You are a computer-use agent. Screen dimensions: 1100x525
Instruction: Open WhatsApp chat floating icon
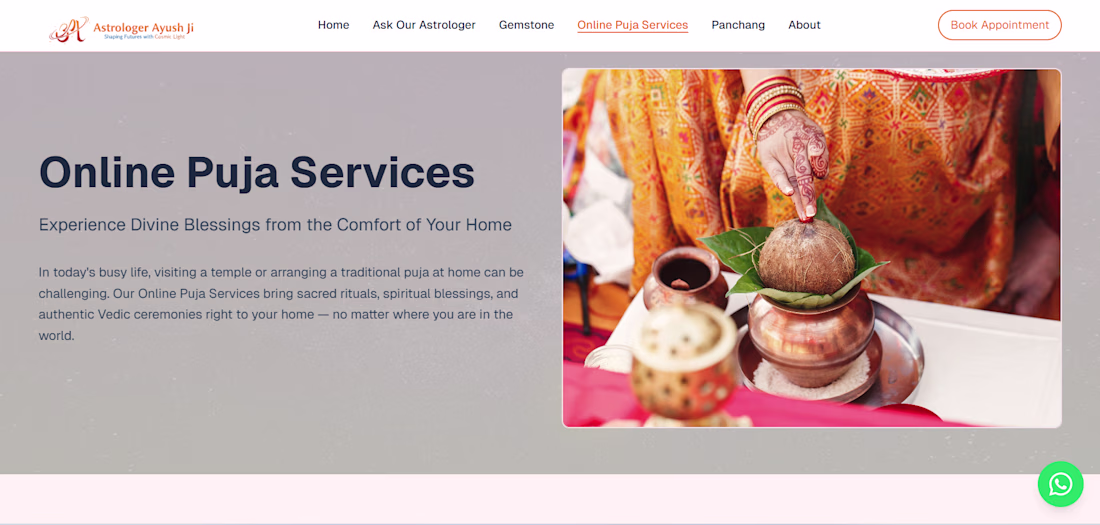point(1060,484)
